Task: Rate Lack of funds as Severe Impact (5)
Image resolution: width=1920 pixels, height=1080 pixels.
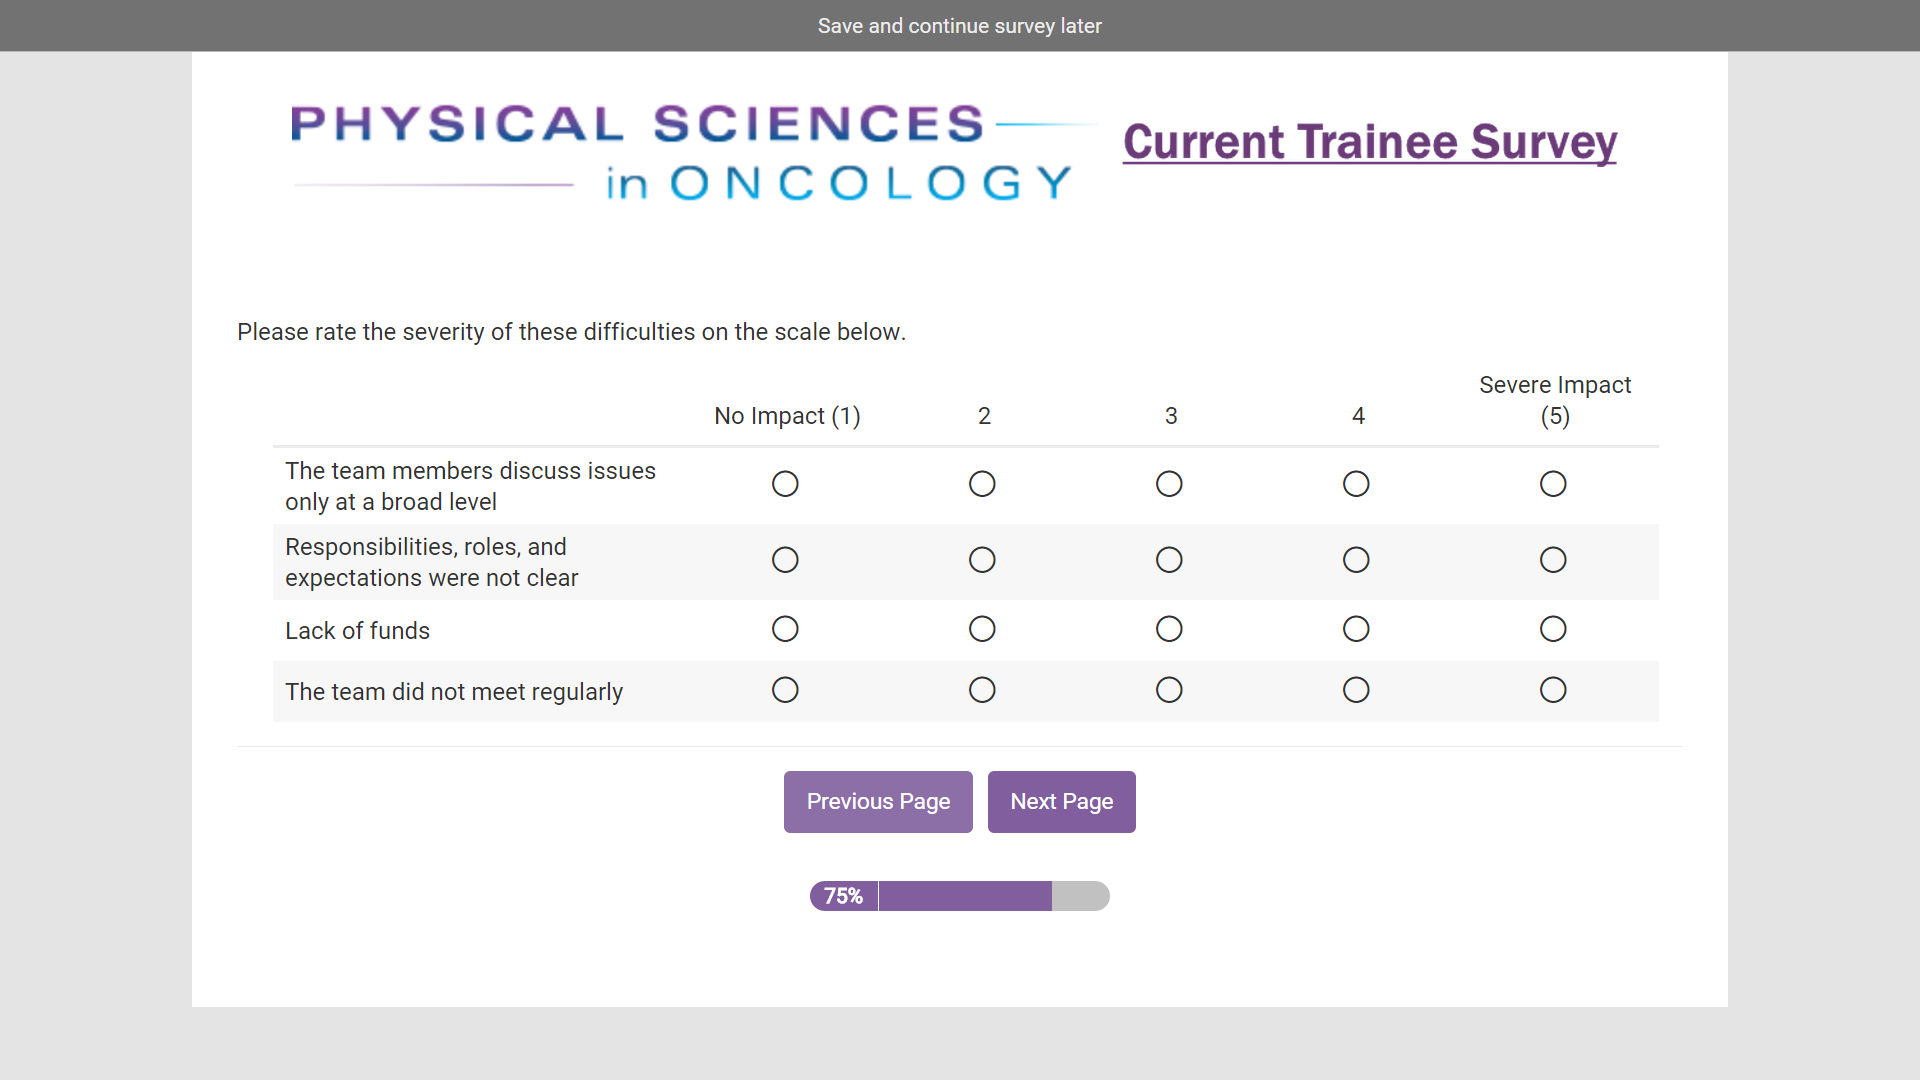Action: tap(1553, 629)
